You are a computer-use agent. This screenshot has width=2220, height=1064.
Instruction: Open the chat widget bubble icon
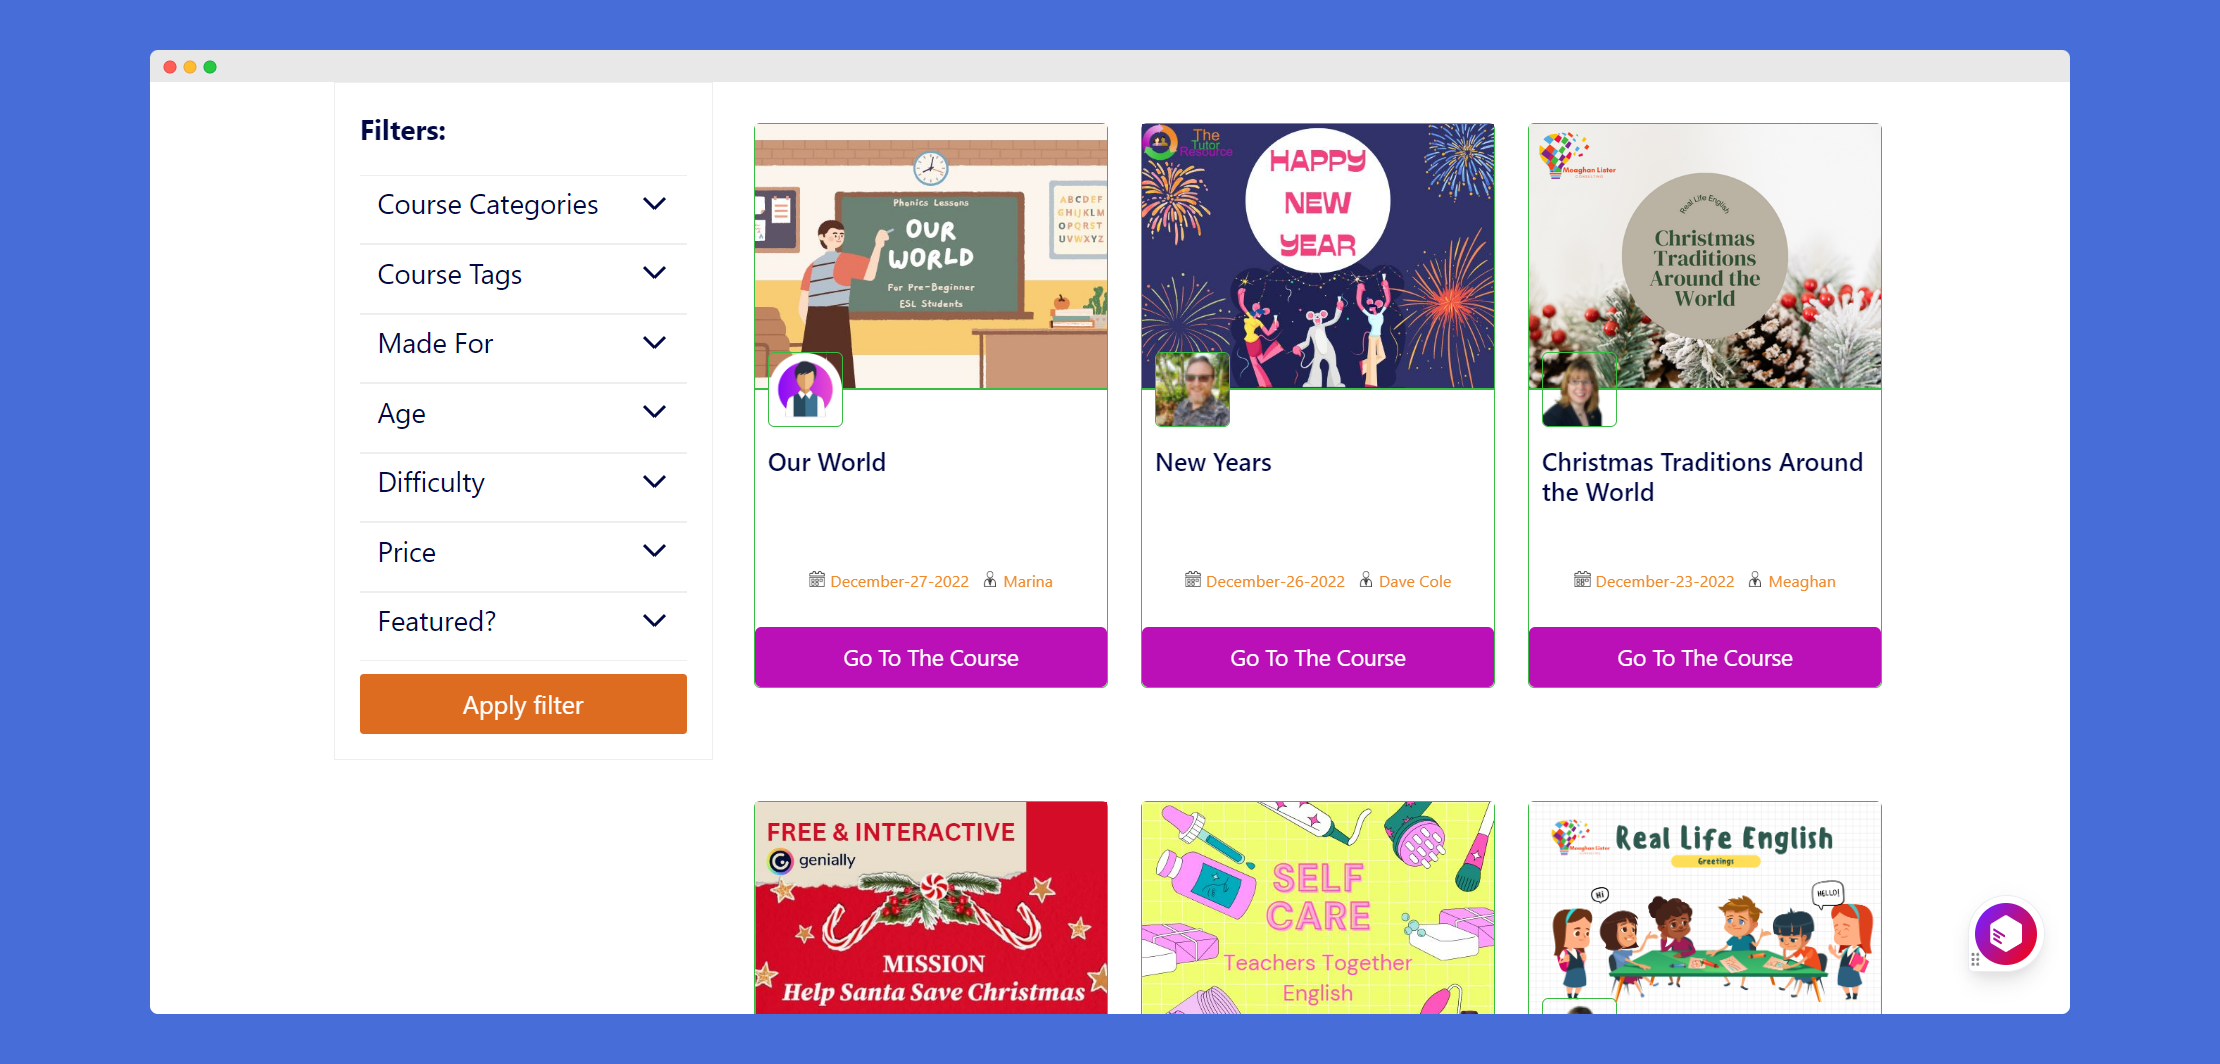[x=2005, y=934]
